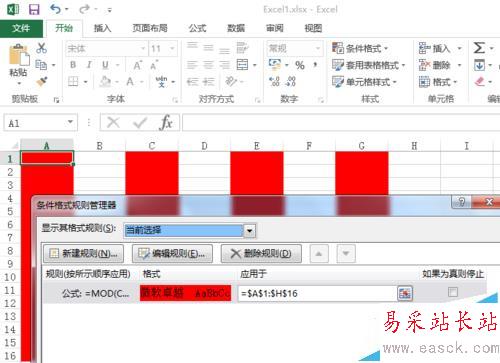The image size is (500, 363).
Task: Undo the last action
Action: 55,9
